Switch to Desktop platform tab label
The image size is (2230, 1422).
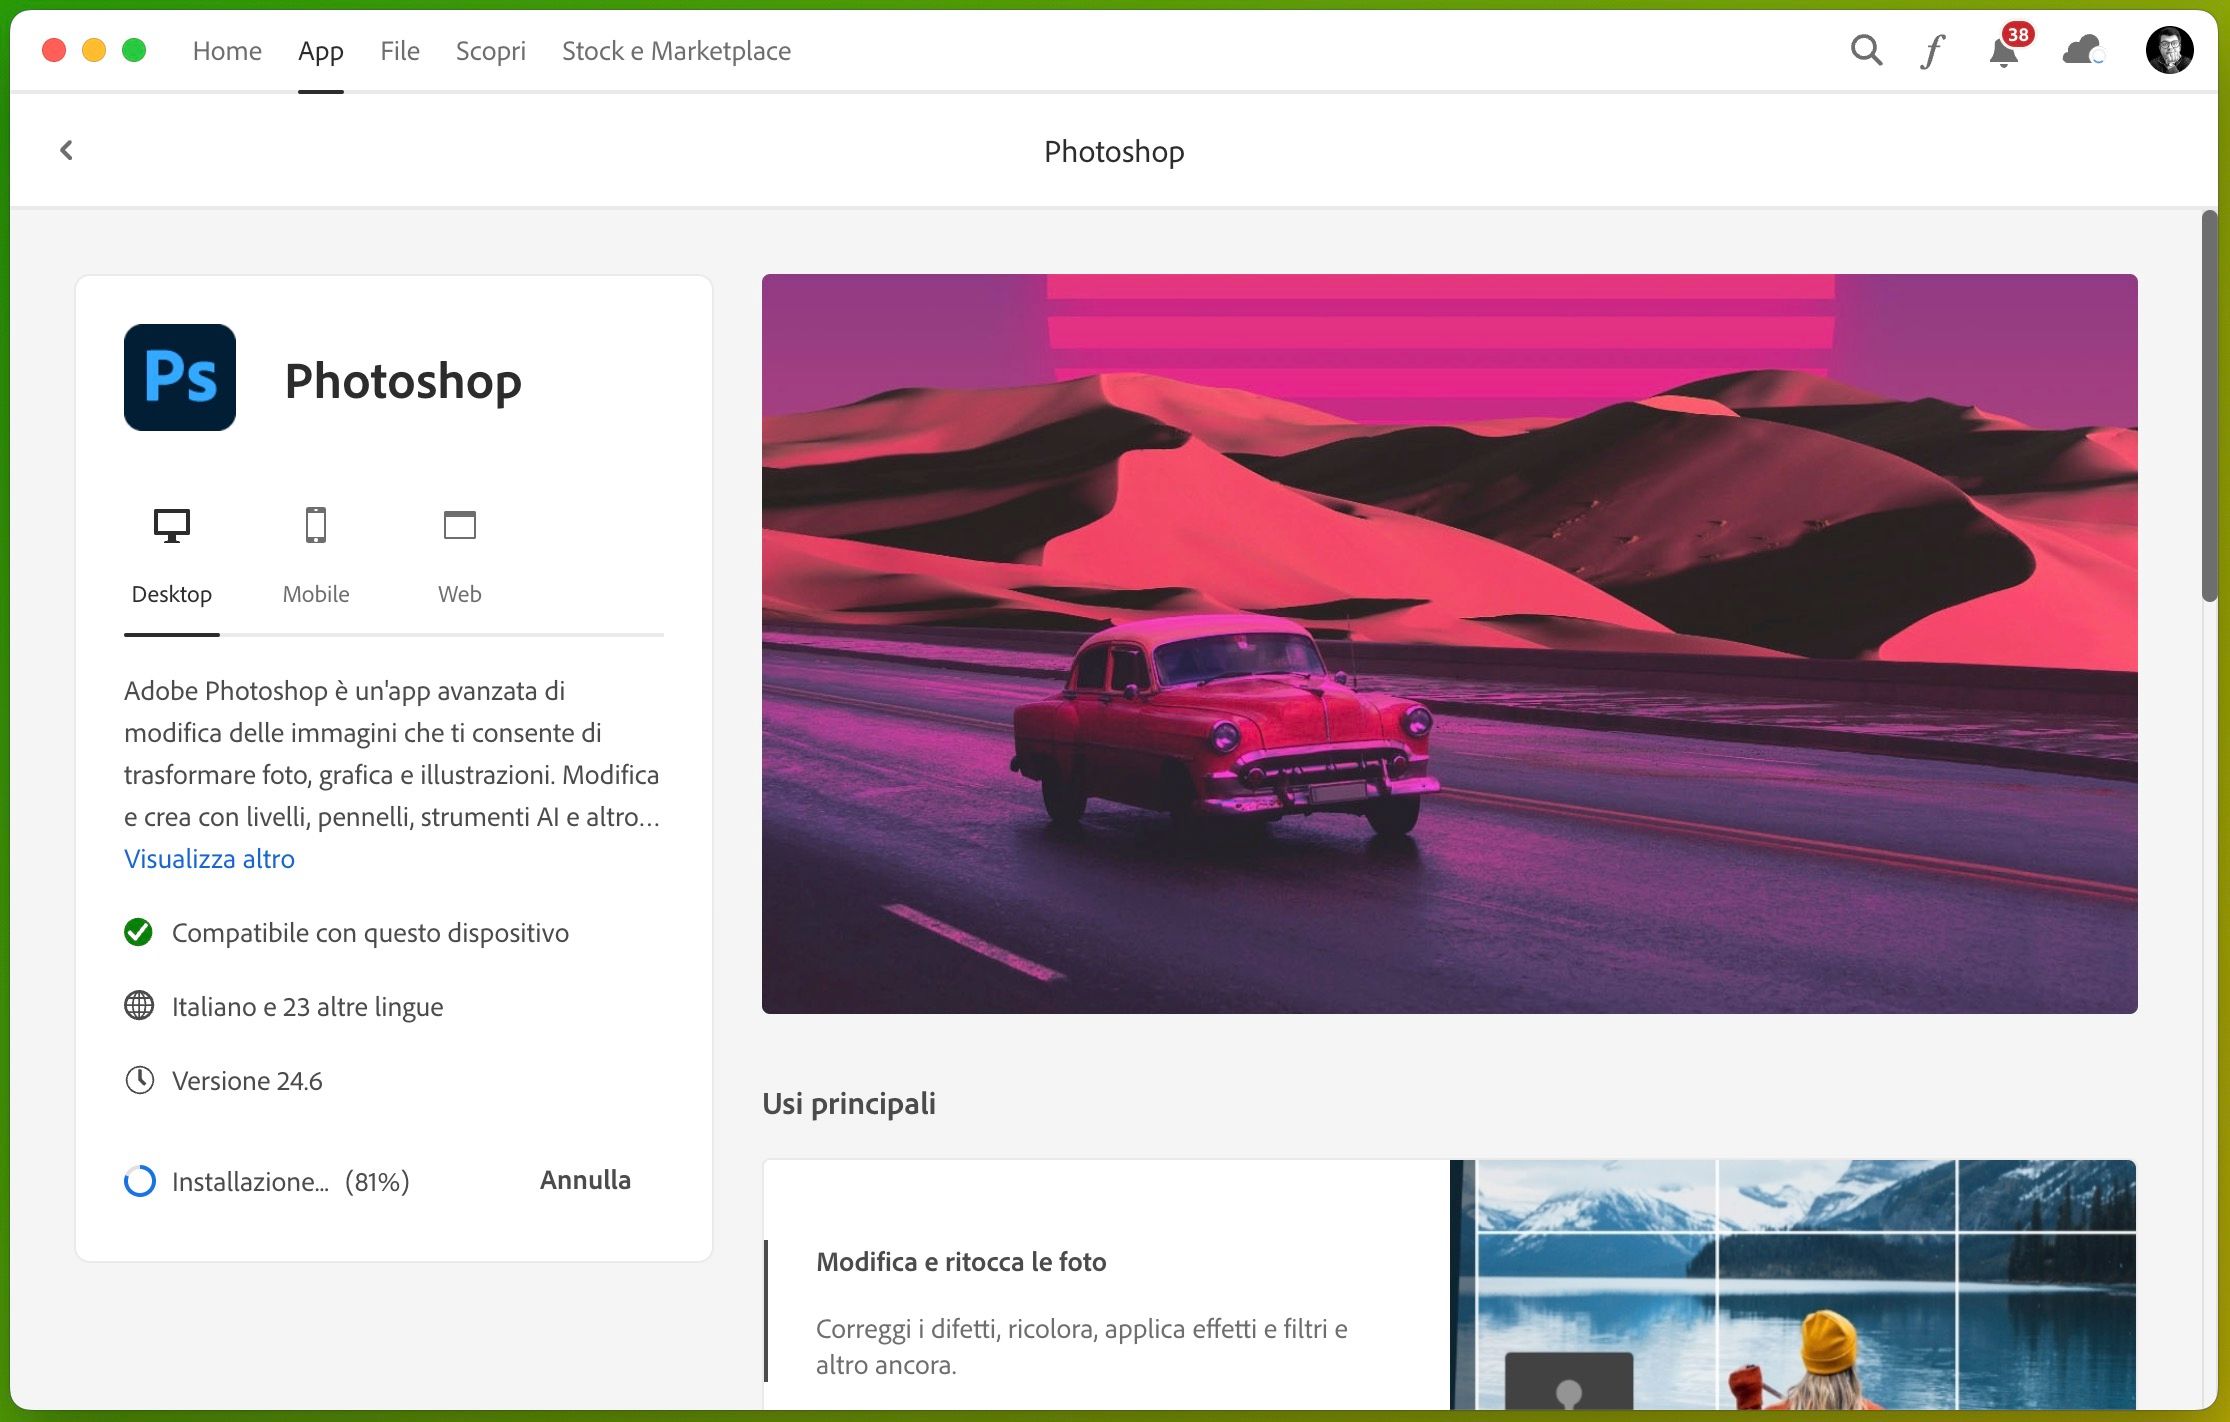[x=172, y=594]
